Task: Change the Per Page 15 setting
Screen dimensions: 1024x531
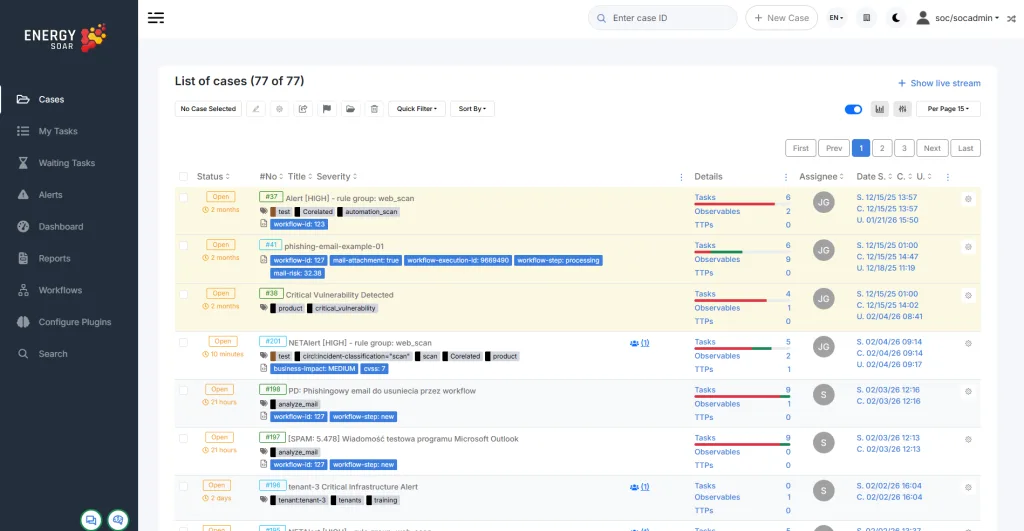Action: pos(948,109)
